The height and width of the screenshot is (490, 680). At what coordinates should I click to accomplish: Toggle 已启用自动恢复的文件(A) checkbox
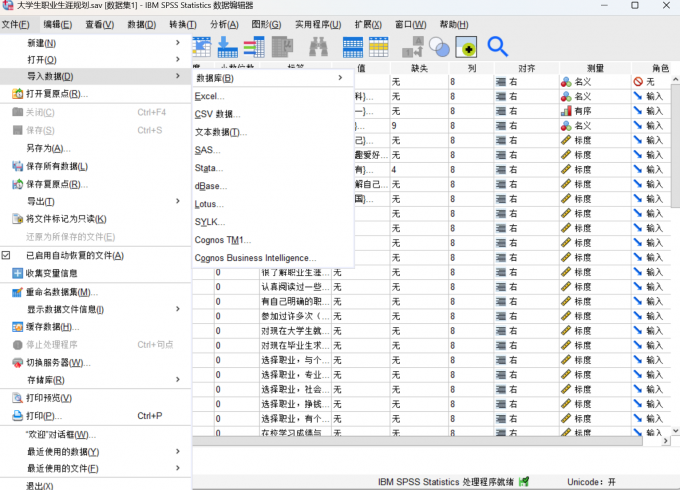click(6, 255)
